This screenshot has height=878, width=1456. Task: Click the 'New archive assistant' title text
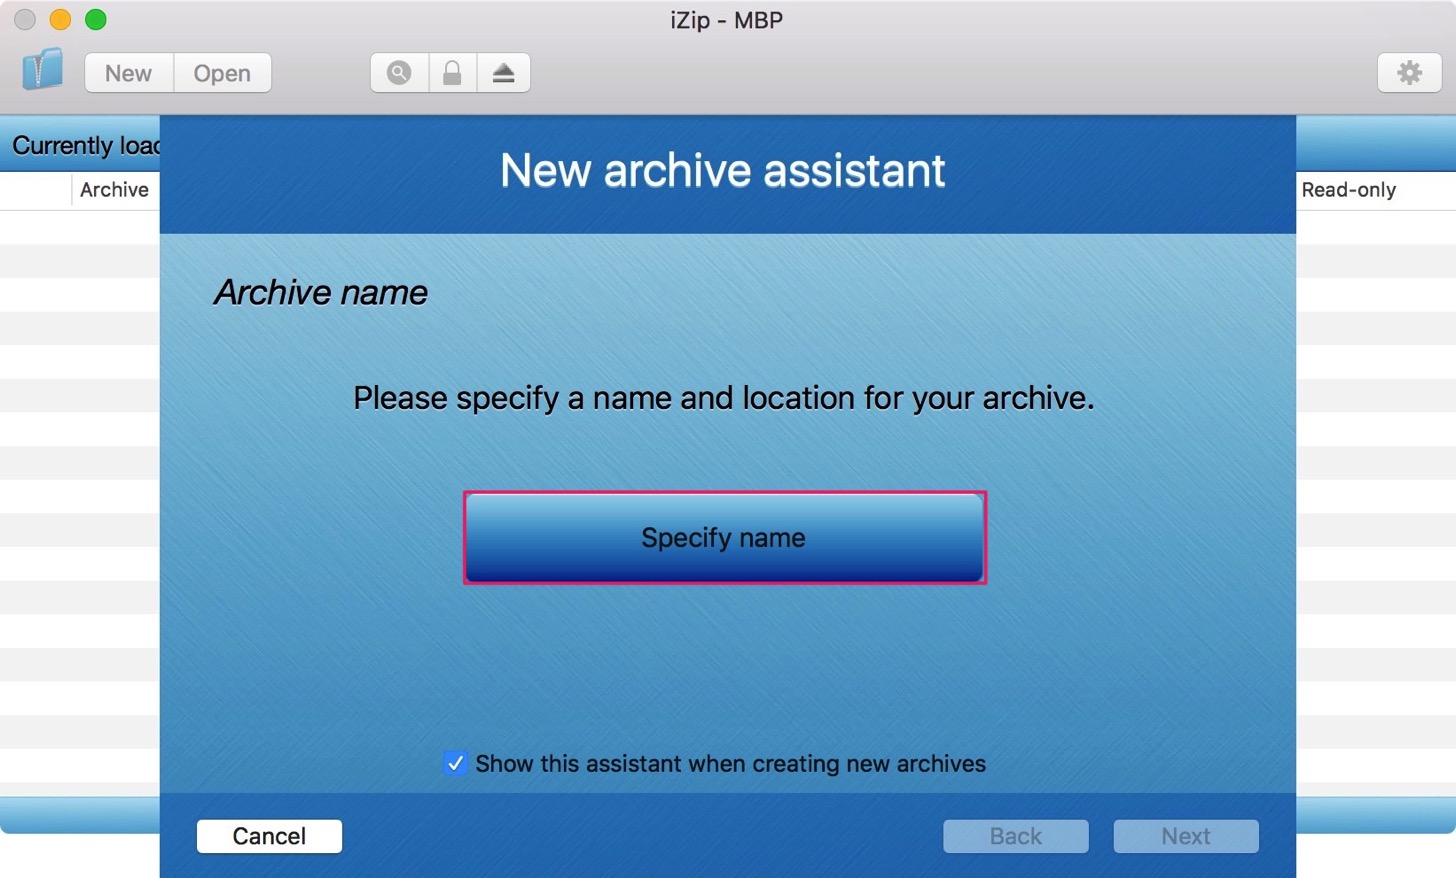[722, 171]
